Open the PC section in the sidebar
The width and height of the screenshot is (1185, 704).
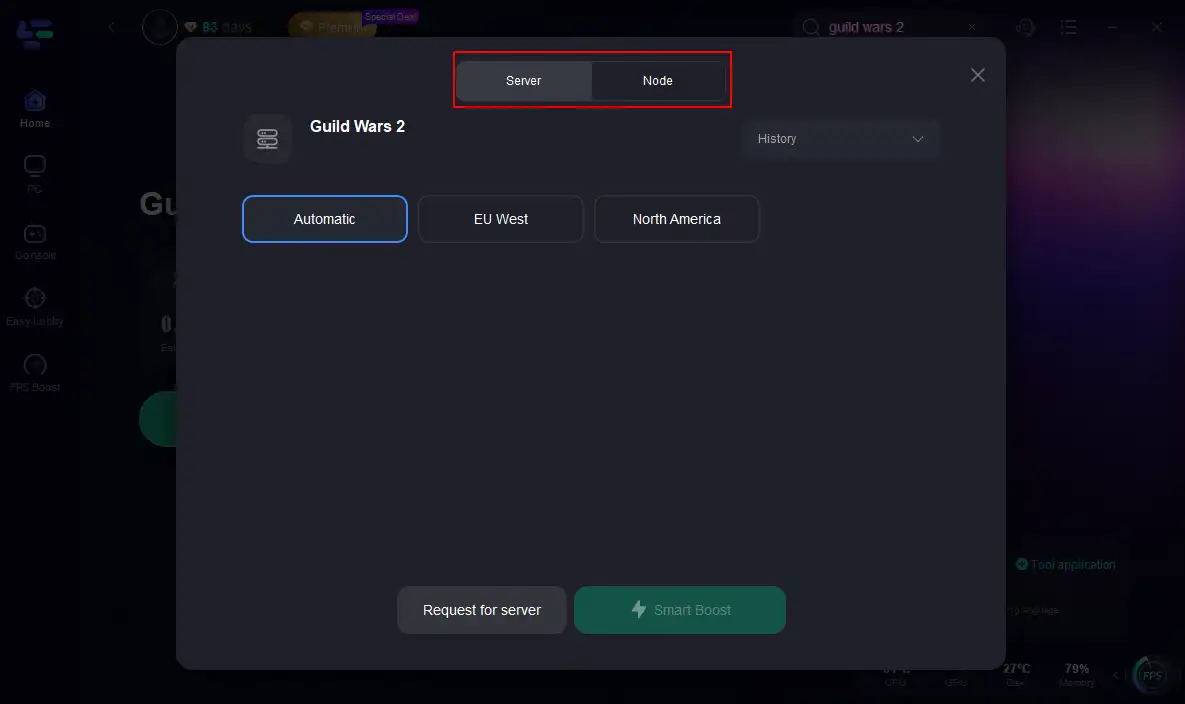click(x=35, y=166)
